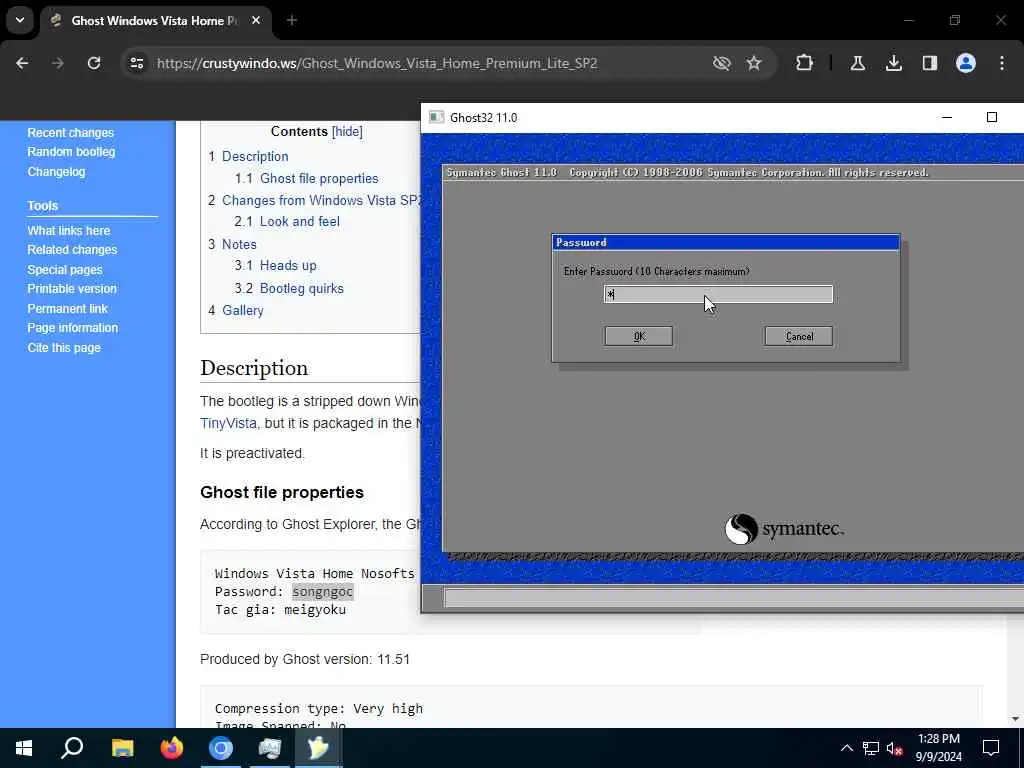Open Related changes link
Image resolution: width=1024 pixels, height=768 pixels.
click(72, 249)
